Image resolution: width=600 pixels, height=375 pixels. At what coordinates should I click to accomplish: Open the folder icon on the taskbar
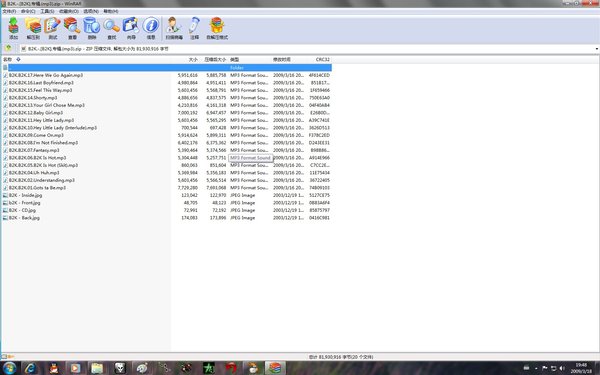click(97, 368)
